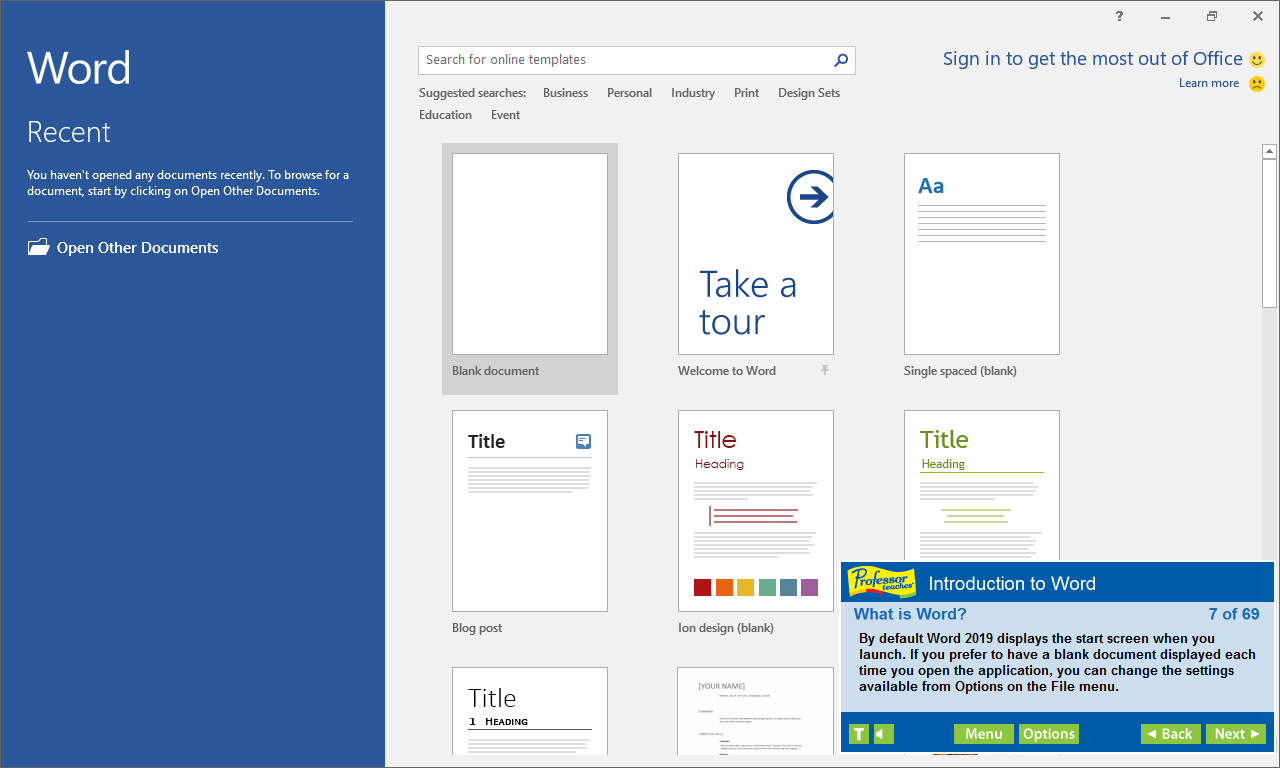Image resolution: width=1280 pixels, height=768 pixels.
Task: Advance the lesson with Next
Action: 1236,733
